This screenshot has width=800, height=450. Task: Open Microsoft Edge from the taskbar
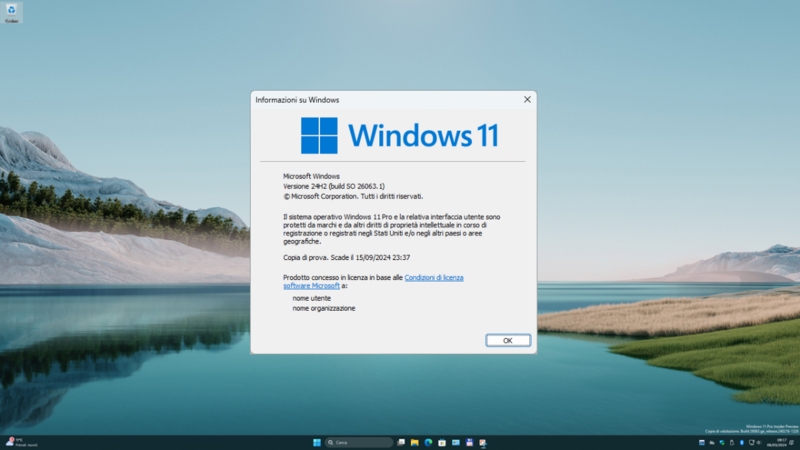pyautogui.click(x=428, y=442)
